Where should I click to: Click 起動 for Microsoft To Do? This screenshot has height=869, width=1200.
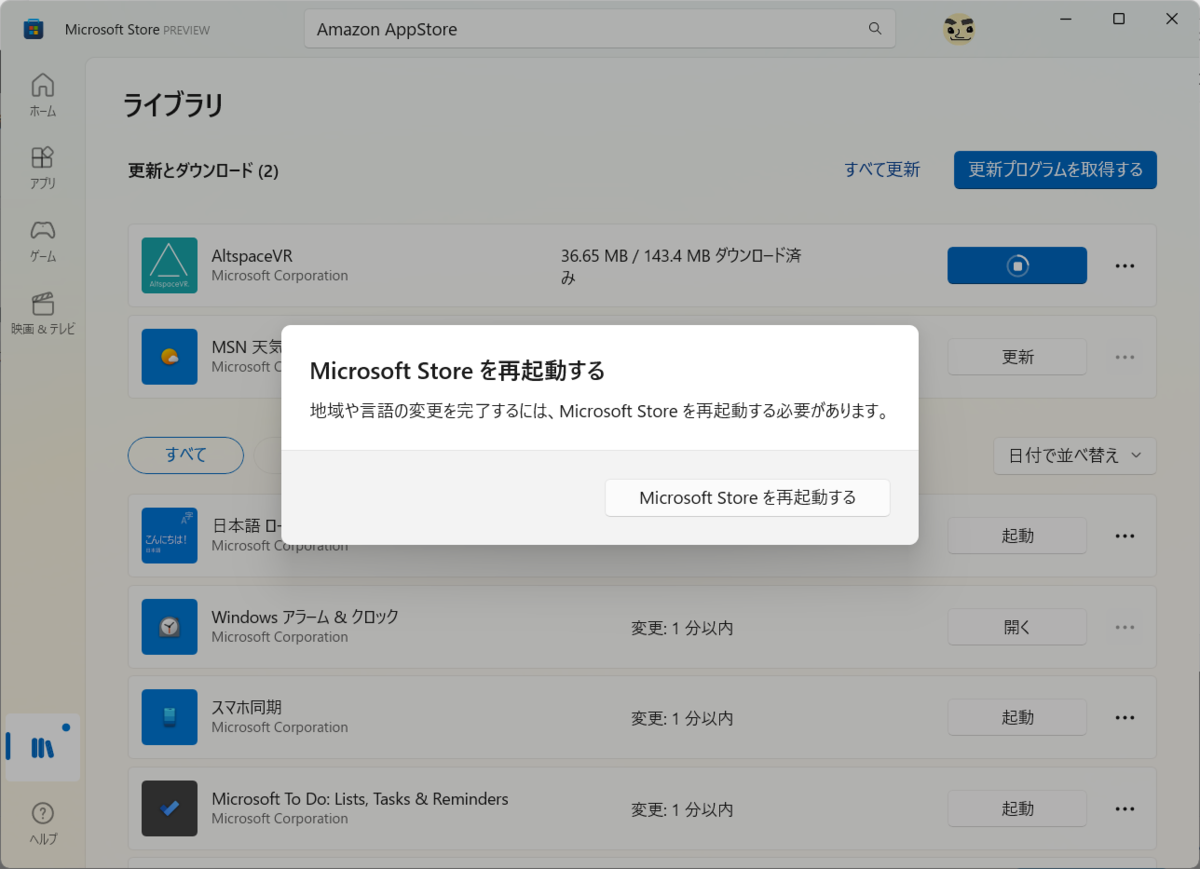point(1017,808)
